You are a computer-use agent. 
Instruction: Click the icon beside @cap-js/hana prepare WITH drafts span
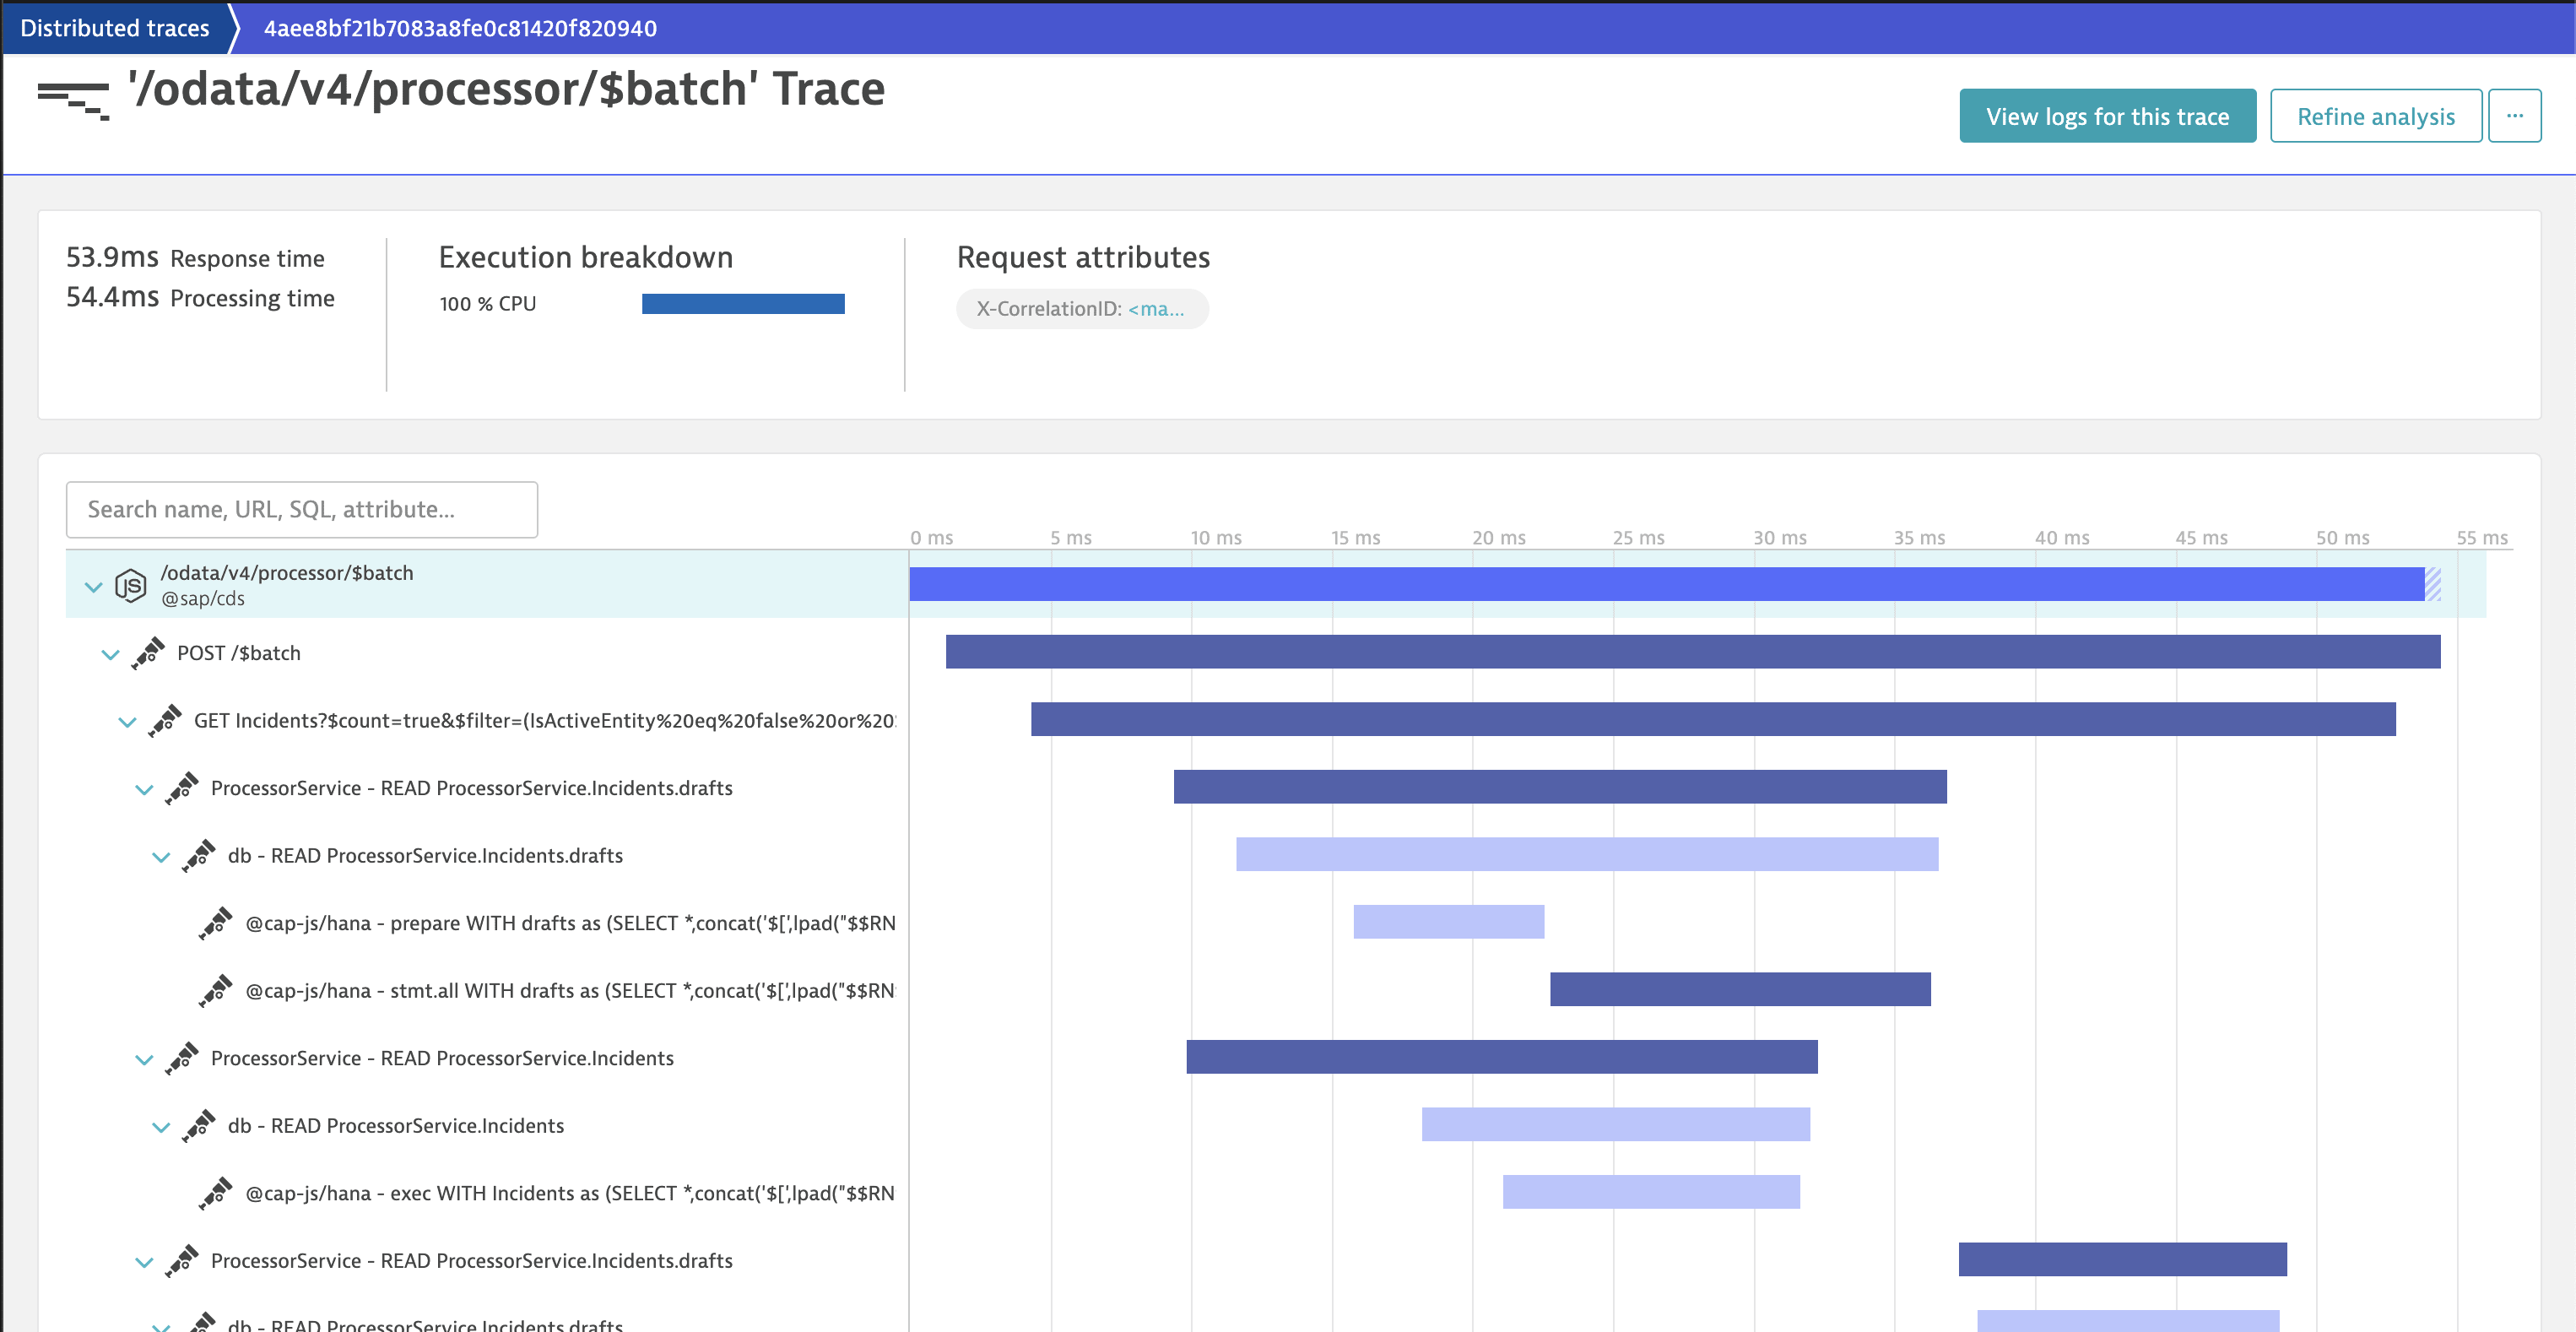[x=217, y=922]
